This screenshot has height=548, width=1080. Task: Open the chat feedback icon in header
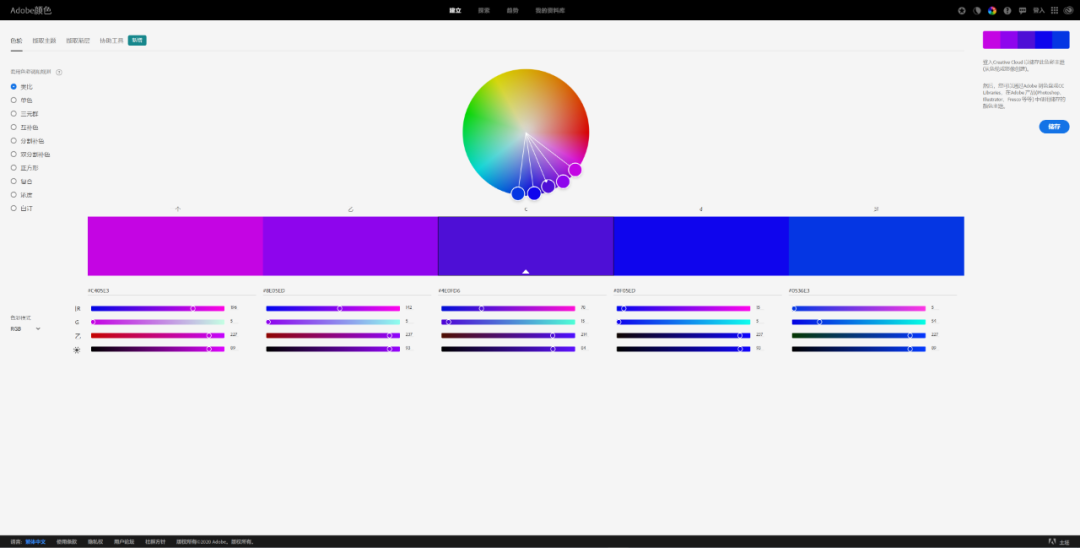pyautogui.click(x=1022, y=10)
